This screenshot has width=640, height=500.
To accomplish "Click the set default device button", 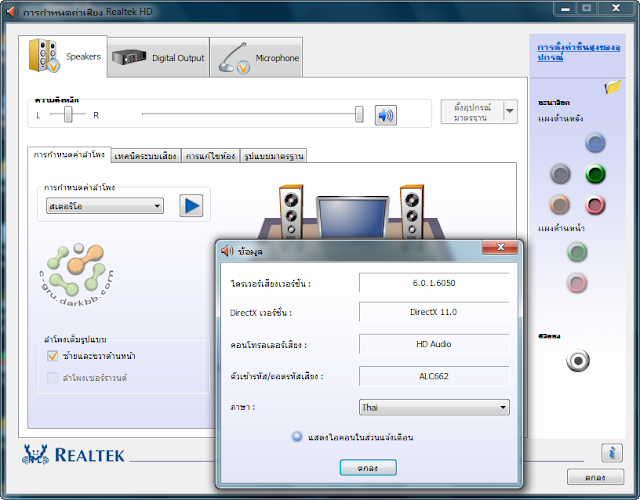I will coord(472,112).
